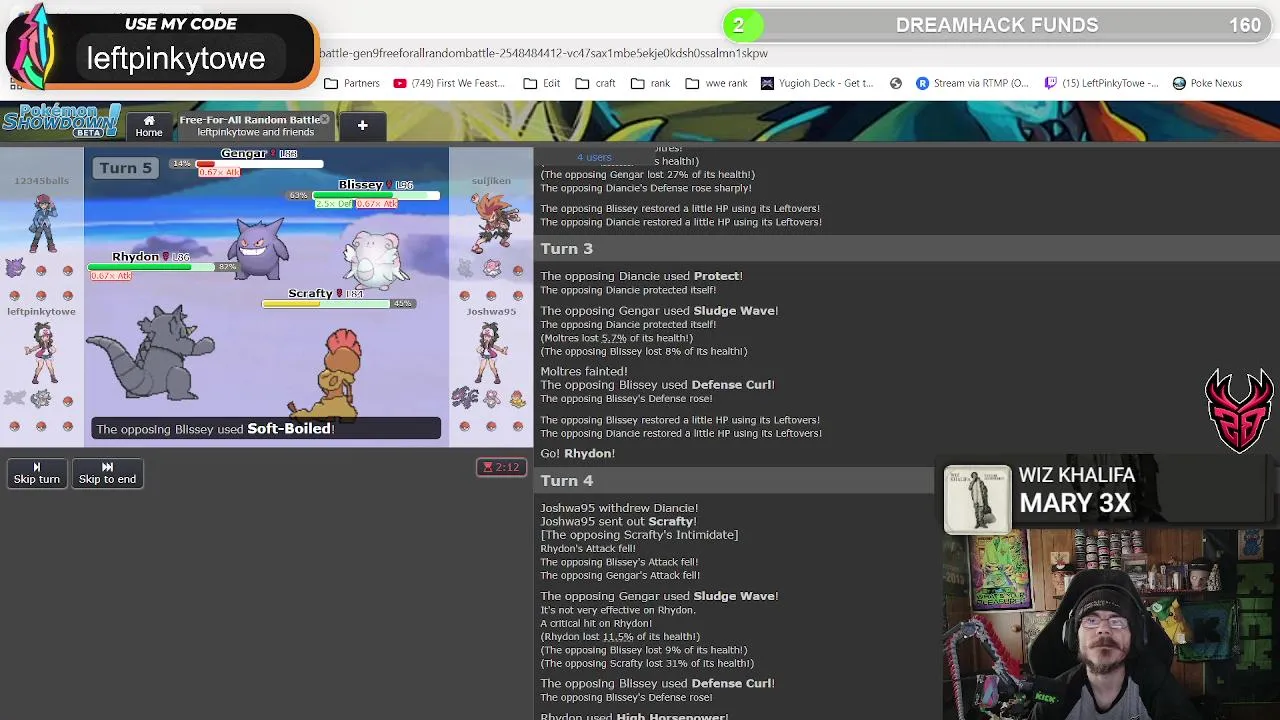Open a new room with plus button
Screen dimensions: 1280x720
(362, 125)
